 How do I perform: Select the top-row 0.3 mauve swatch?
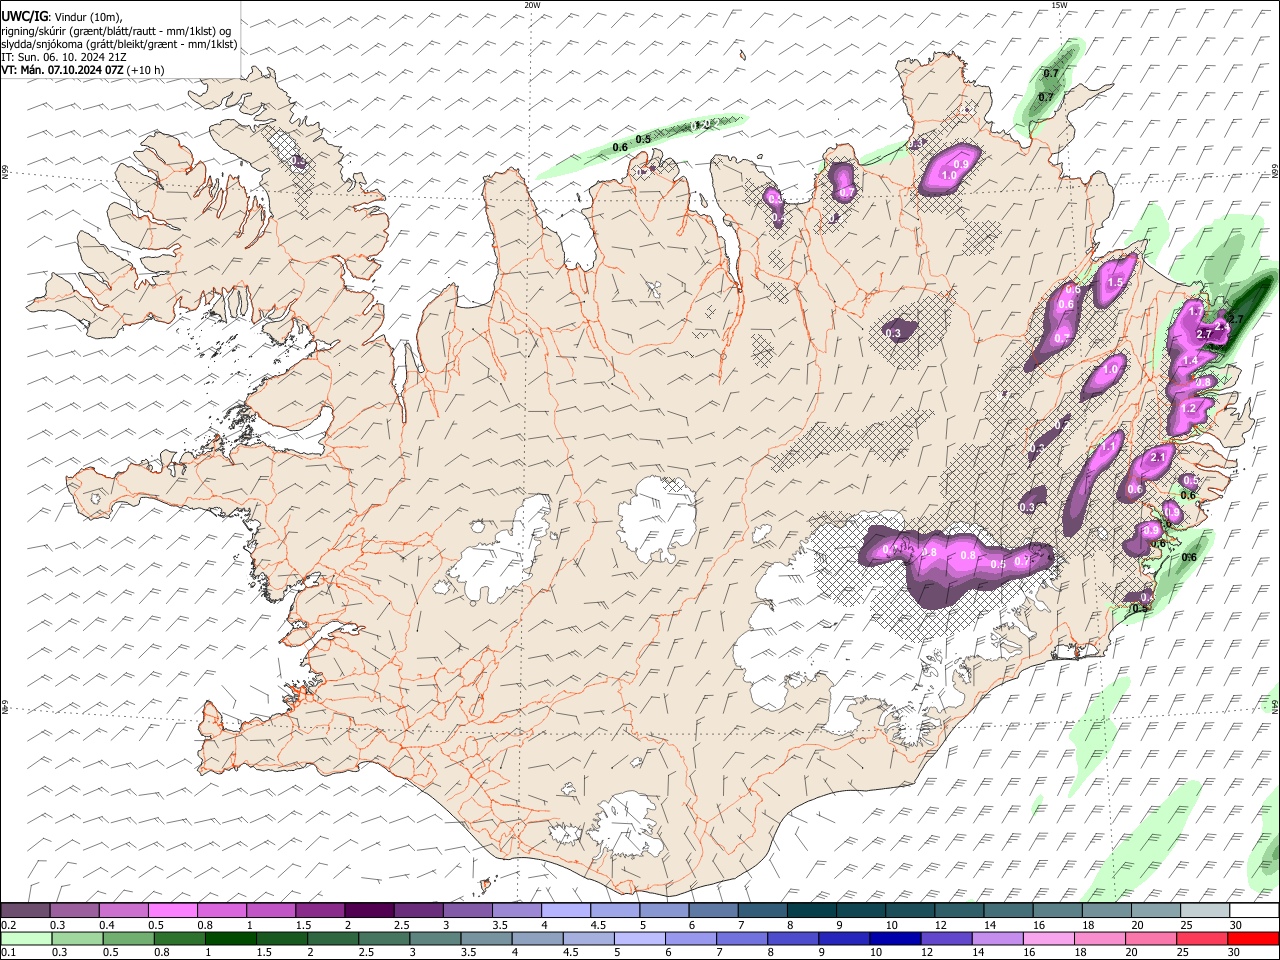pyautogui.click(x=74, y=910)
